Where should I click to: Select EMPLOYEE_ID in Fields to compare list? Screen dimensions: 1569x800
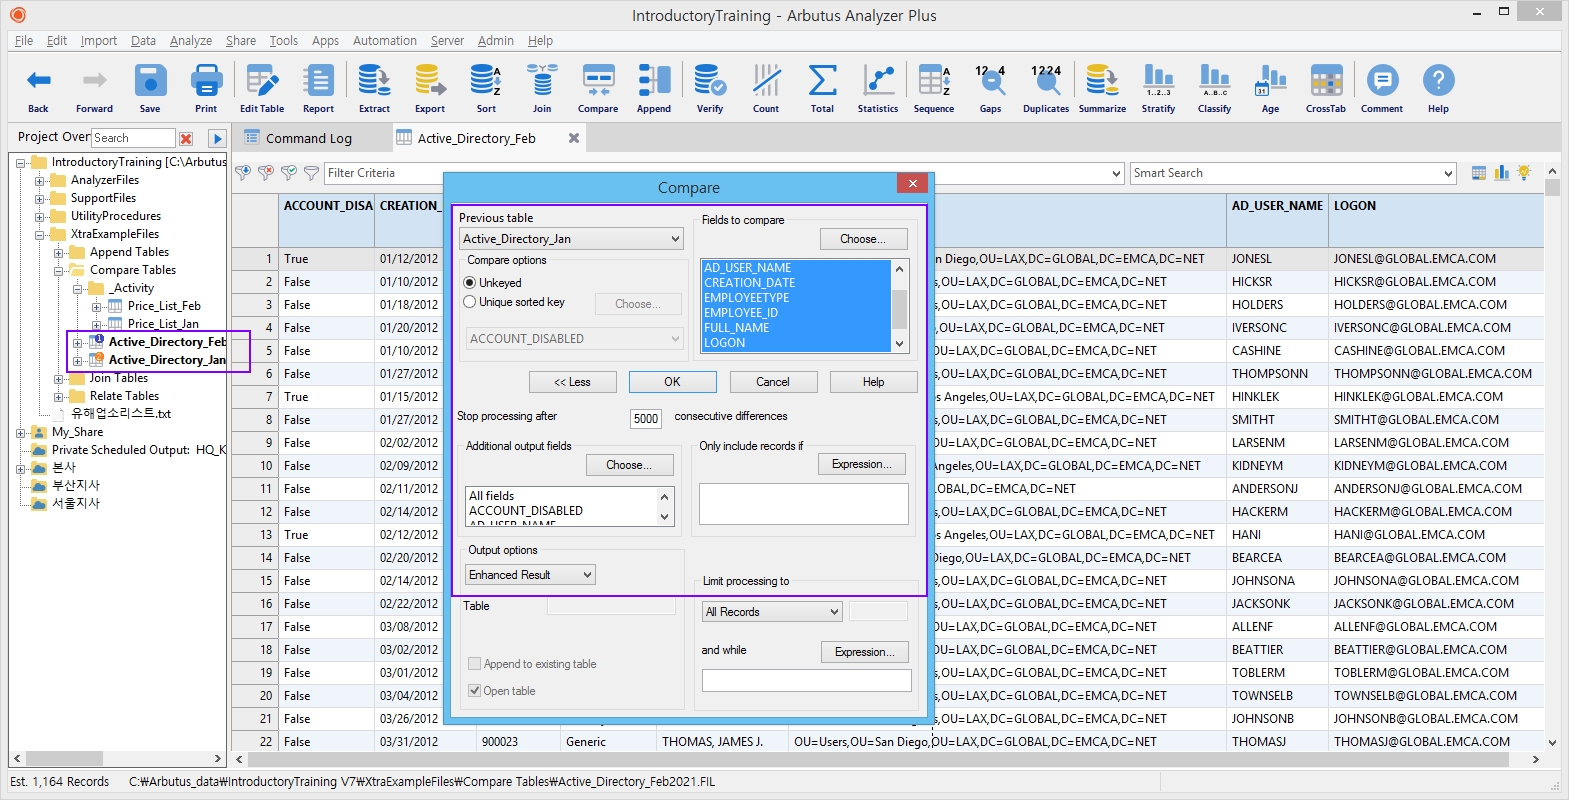pos(741,313)
